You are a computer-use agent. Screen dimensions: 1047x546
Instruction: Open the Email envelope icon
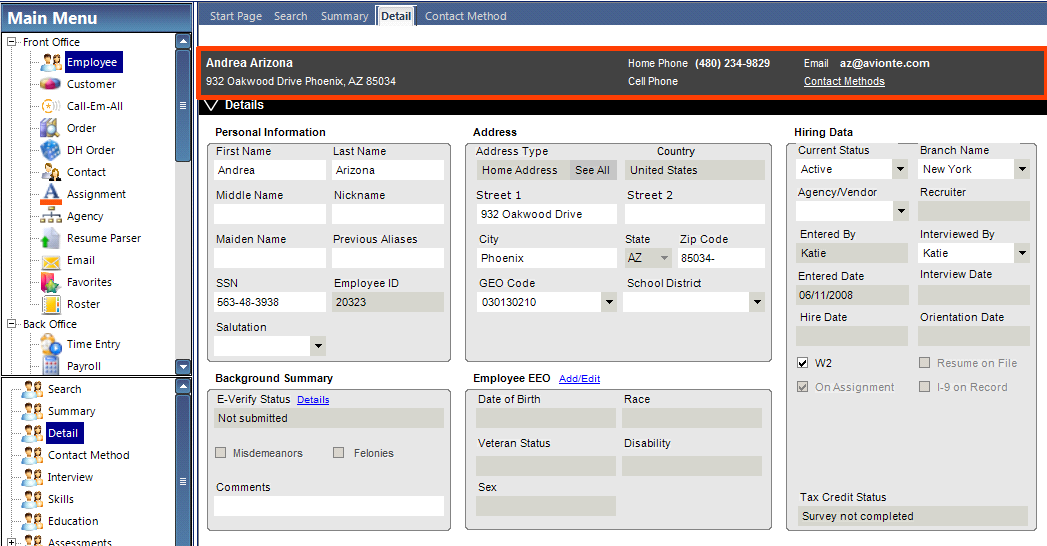pos(51,261)
